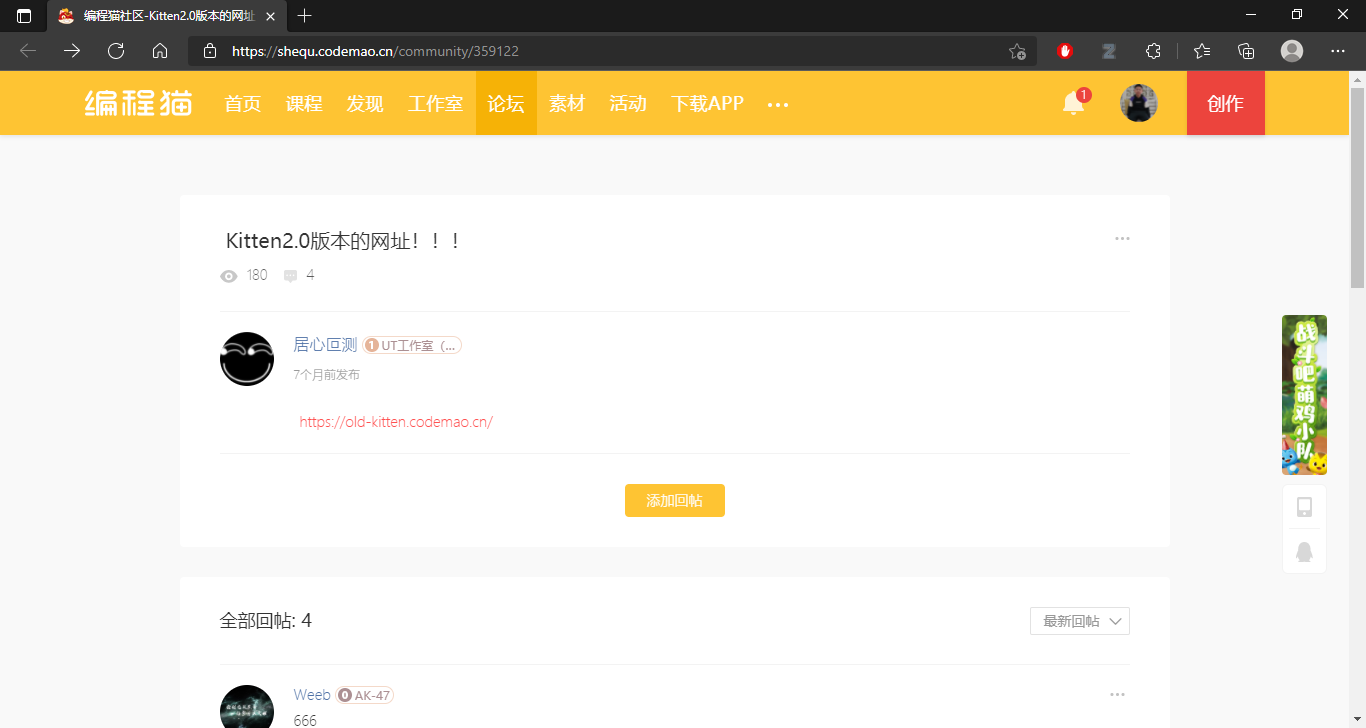Reload the page with the refresh icon
This screenshot has height=728, width=1366.
[x=116, y=51]
